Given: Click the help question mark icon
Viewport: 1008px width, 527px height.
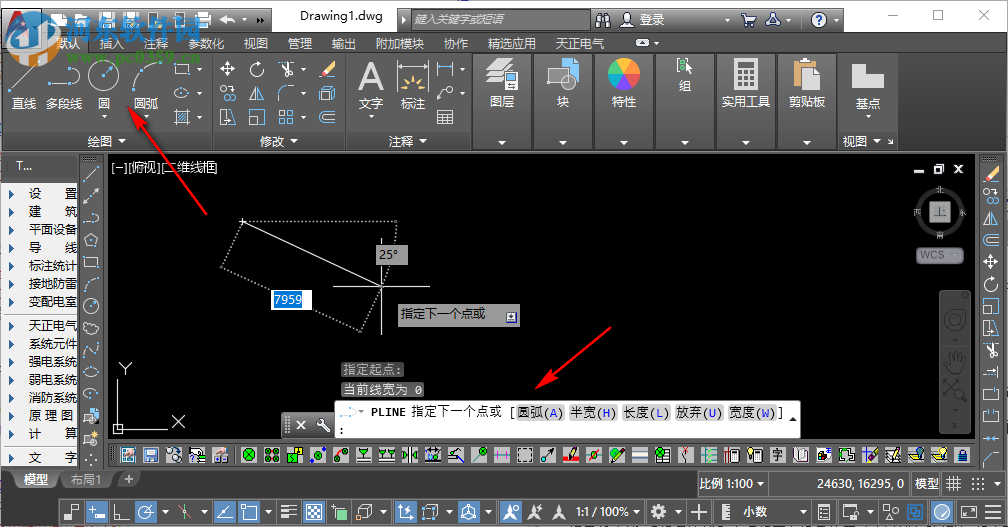Looking at the screenshot, I should point(818,20).
